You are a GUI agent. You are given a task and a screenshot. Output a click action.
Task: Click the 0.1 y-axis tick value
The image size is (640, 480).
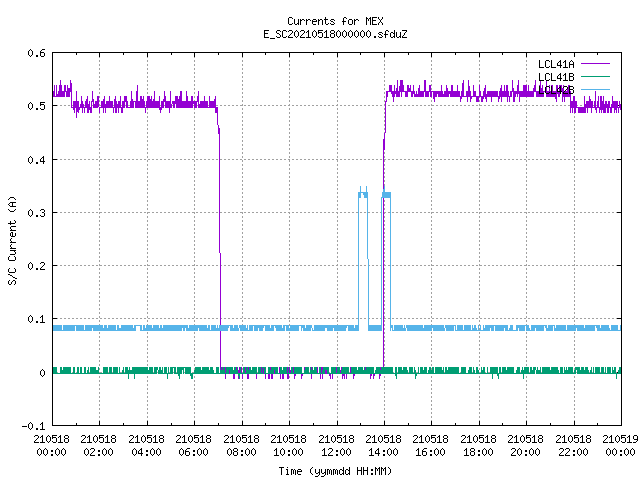(x=36, y=319)
